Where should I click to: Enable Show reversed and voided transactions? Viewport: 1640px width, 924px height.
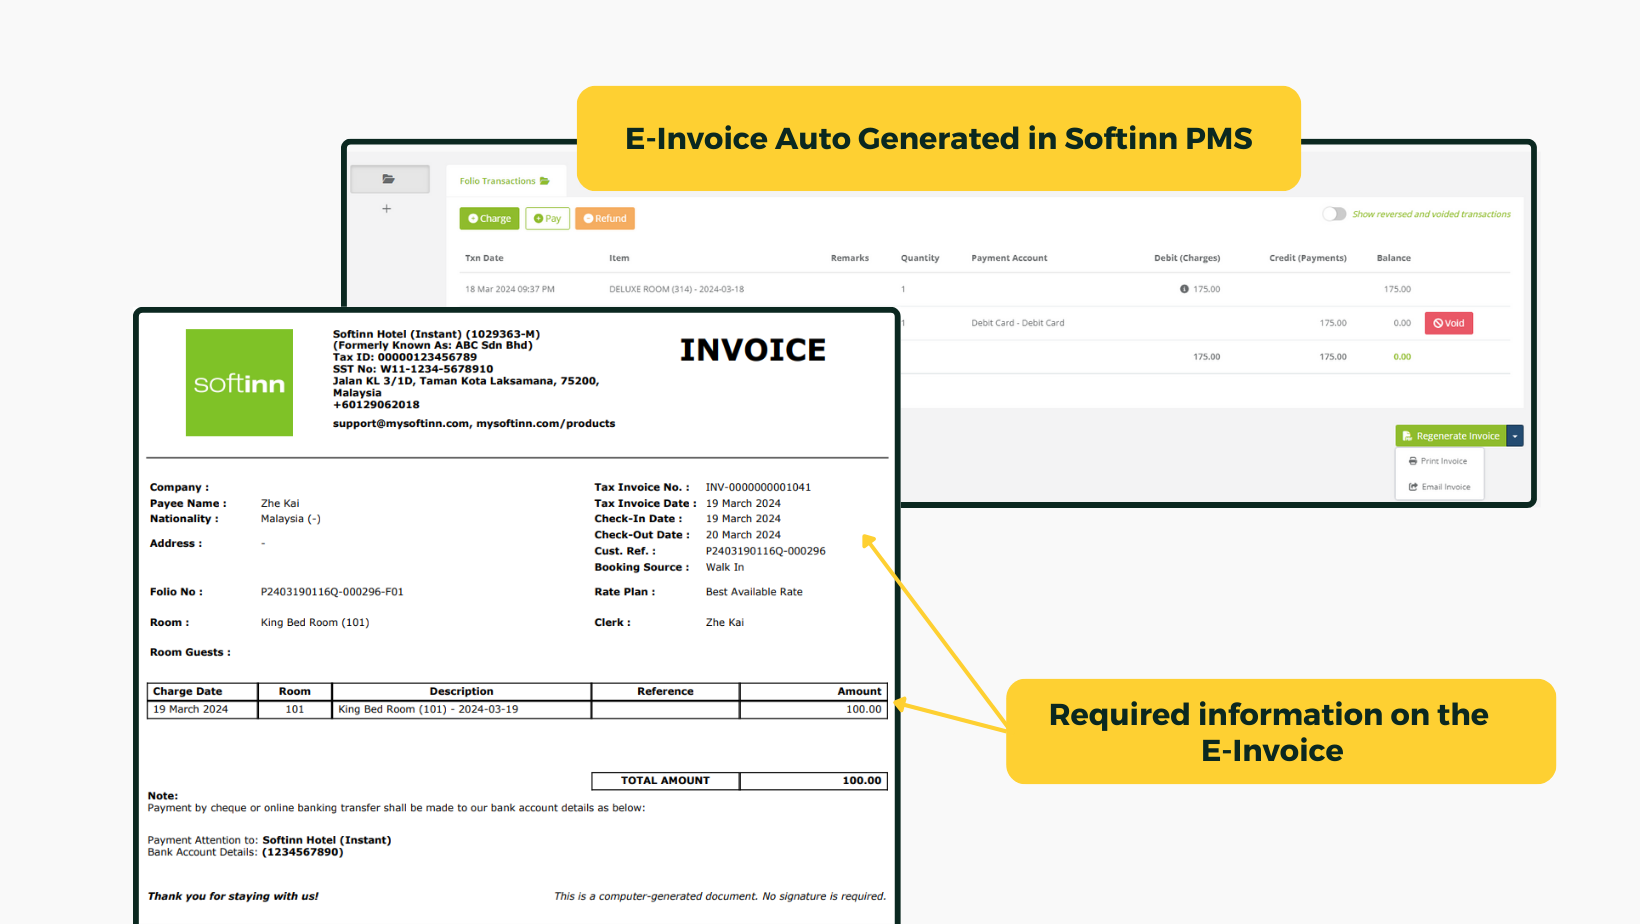[x=1334, y=214]
